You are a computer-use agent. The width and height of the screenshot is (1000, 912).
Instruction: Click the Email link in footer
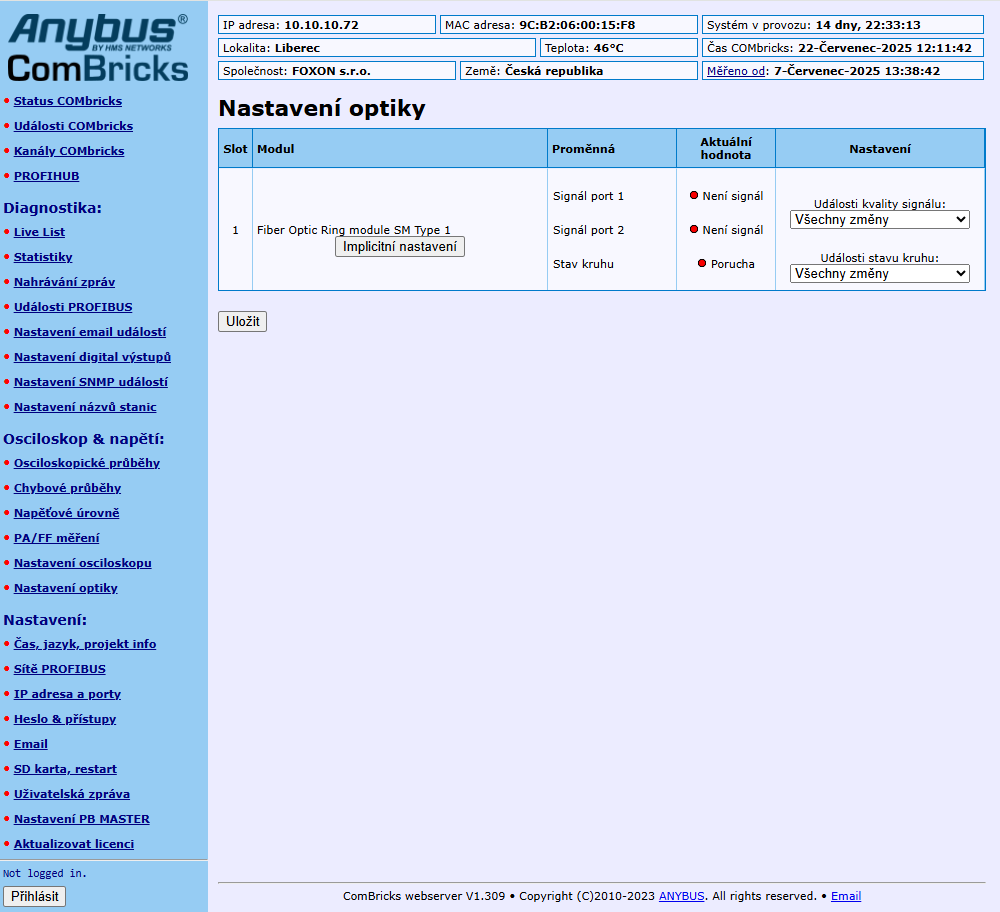tap(846, 896)
